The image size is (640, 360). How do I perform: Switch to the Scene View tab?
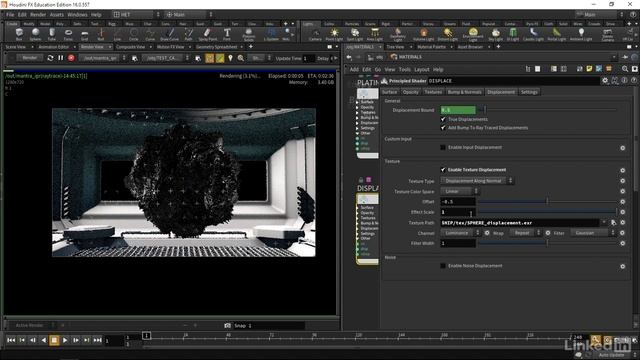pos(16,47)
